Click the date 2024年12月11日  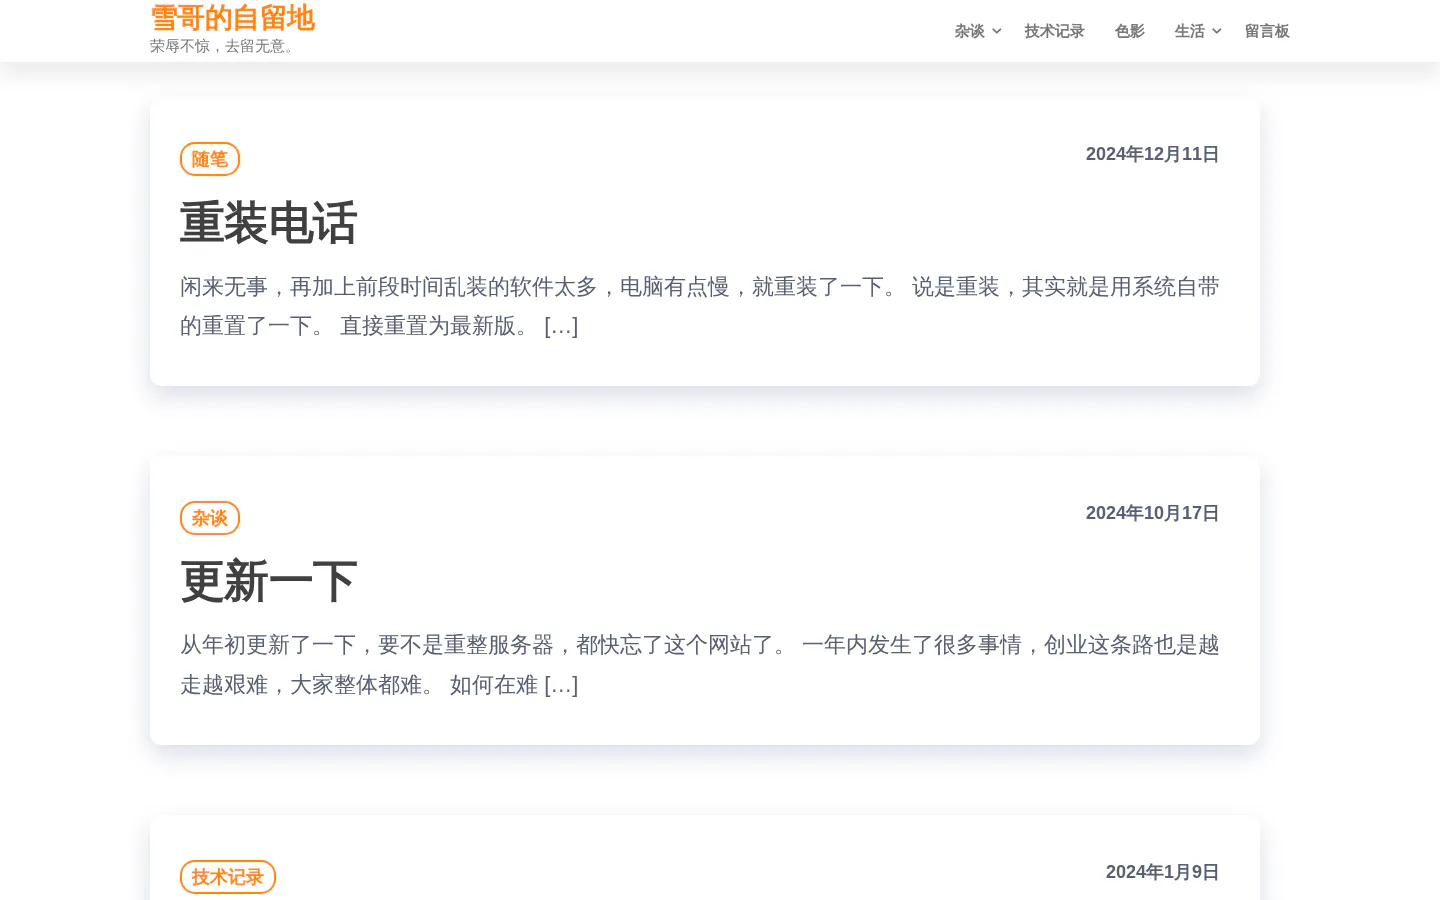1152,154
